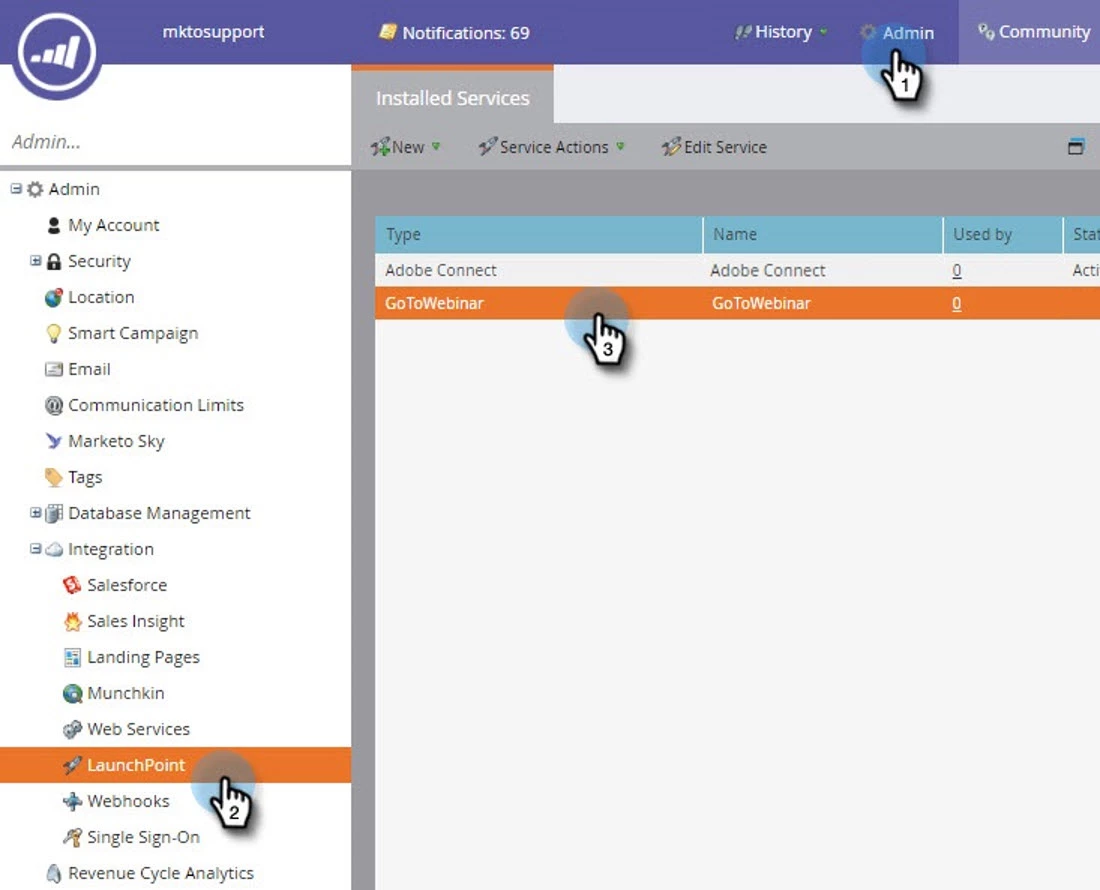
Task: Click the Munchkin icon
Action: point(72,694)
